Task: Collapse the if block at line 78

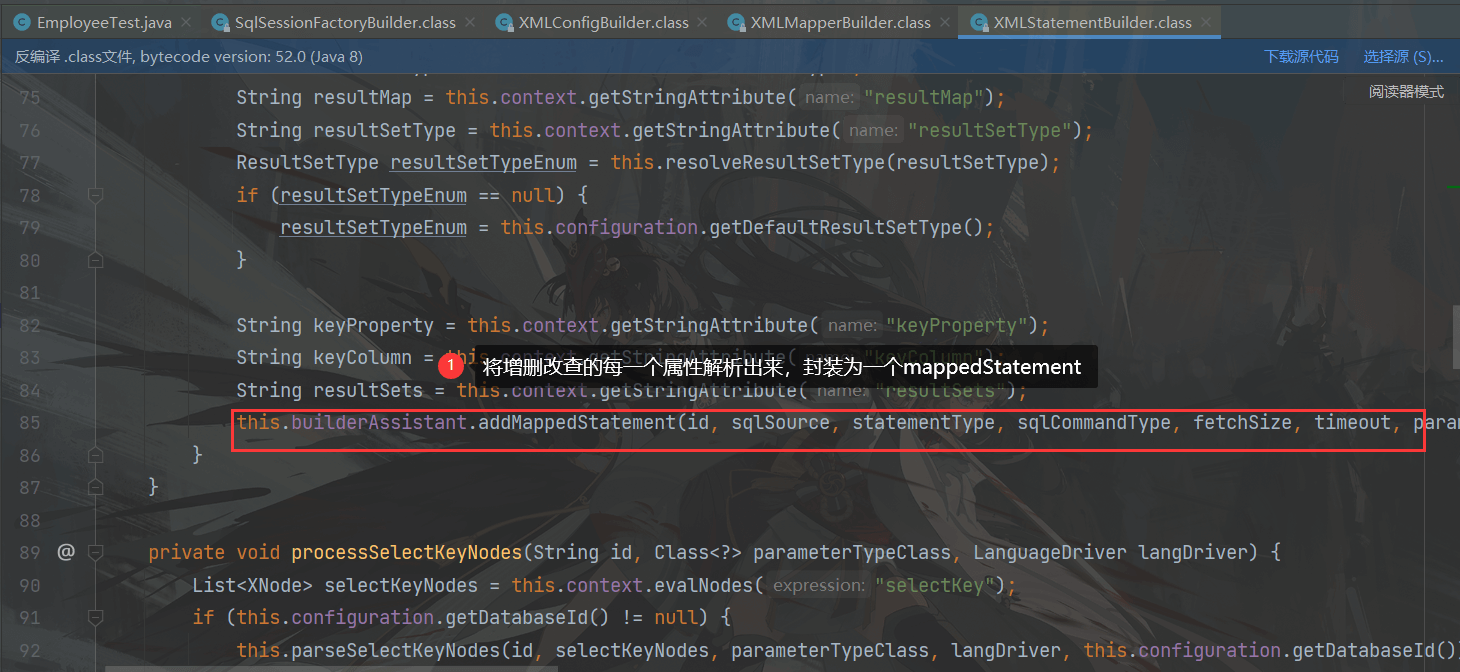Action: (x=96, y=195)
